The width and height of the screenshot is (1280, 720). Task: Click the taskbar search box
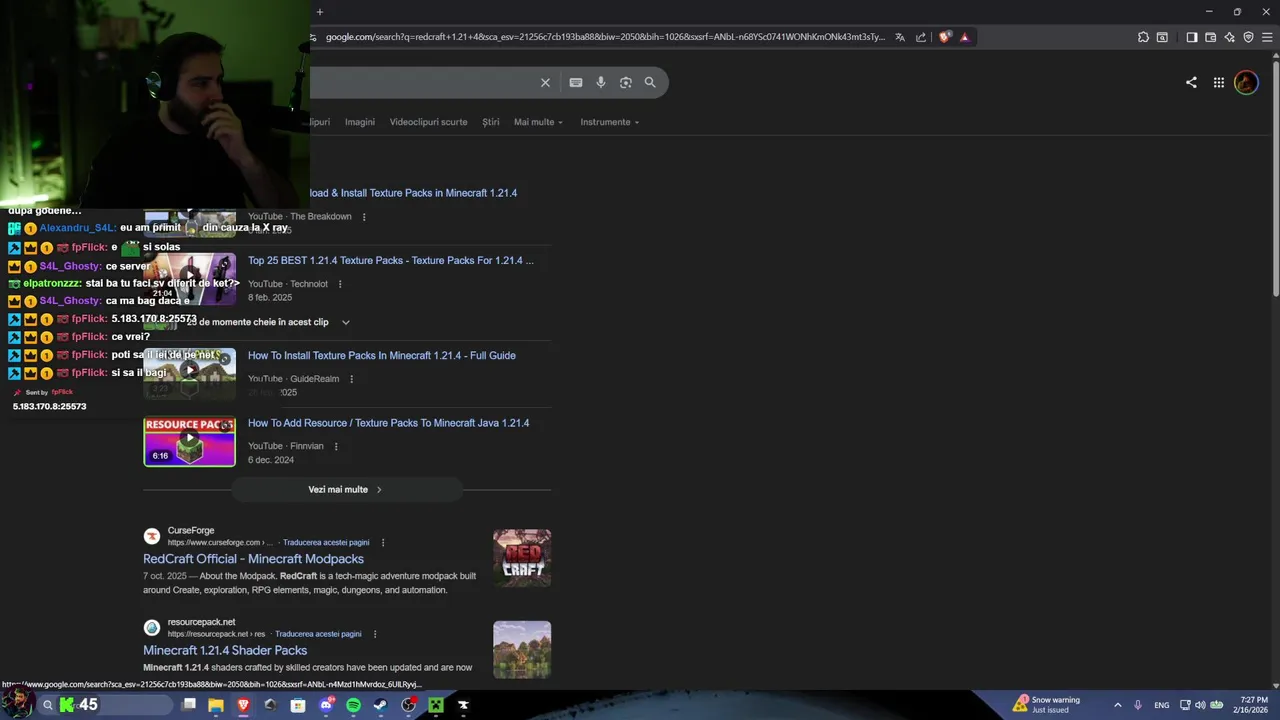click(x=105, y=705)
